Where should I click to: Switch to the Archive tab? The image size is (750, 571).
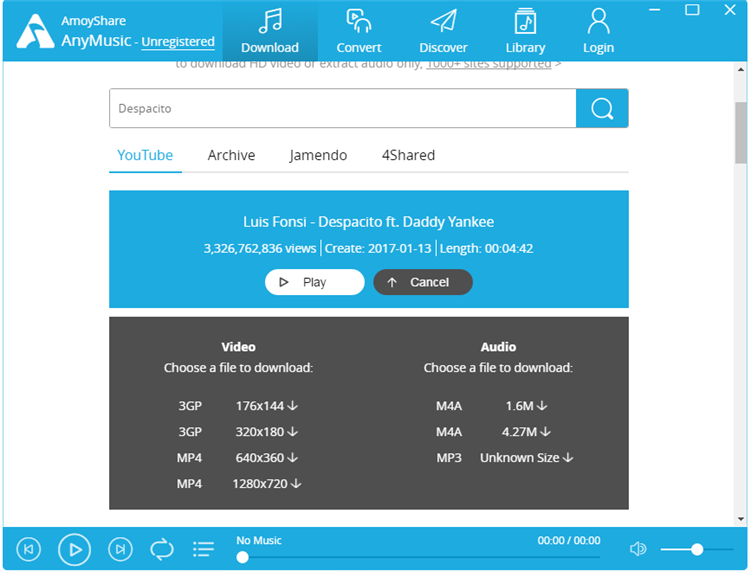(x=231, y=155)
